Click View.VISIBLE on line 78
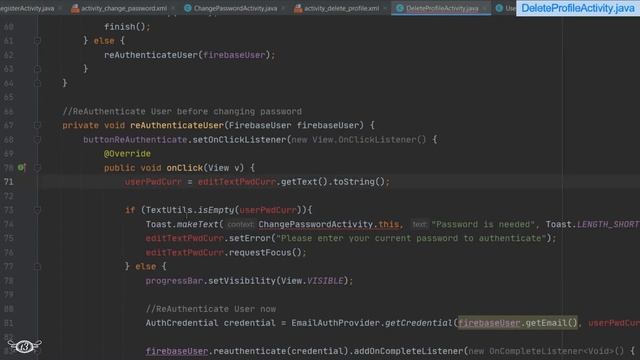The width and height of the screenshot is (640, 360). coord(312,281)
